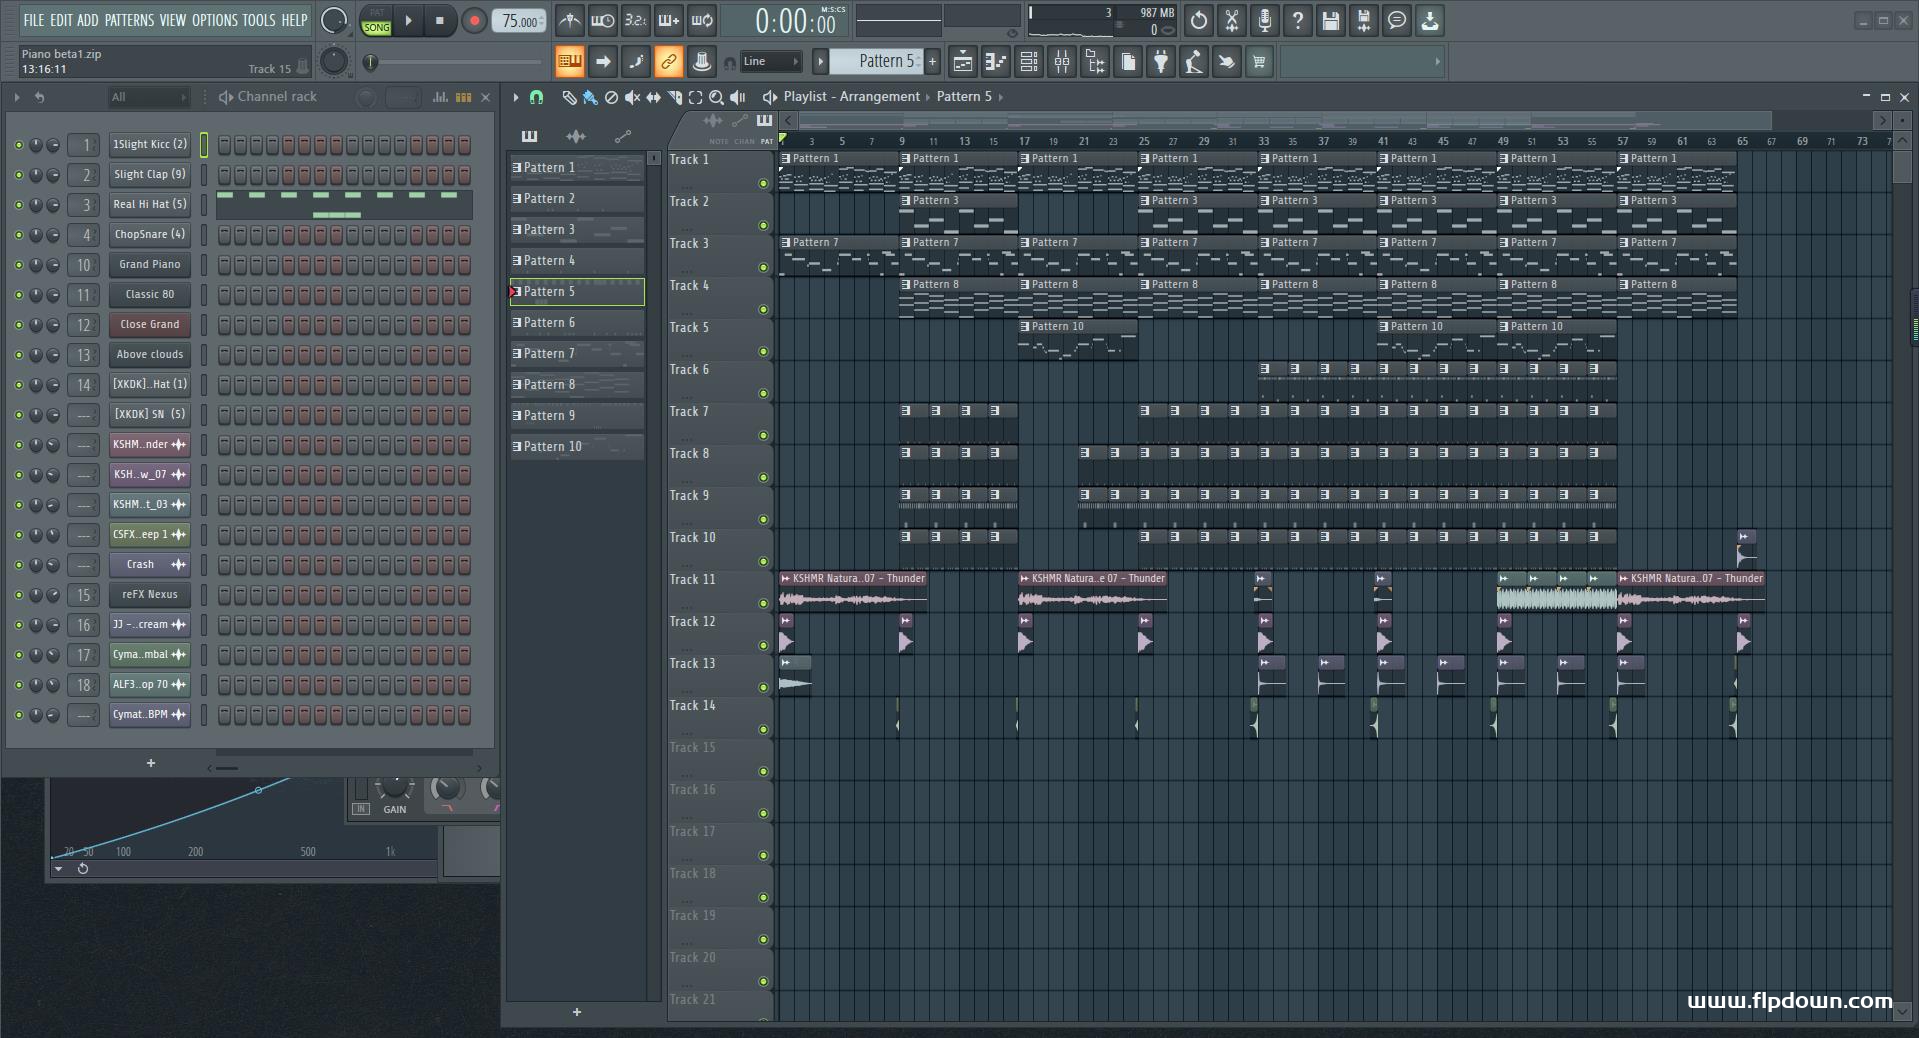Open the Playlist view icon

coord(963,62)
